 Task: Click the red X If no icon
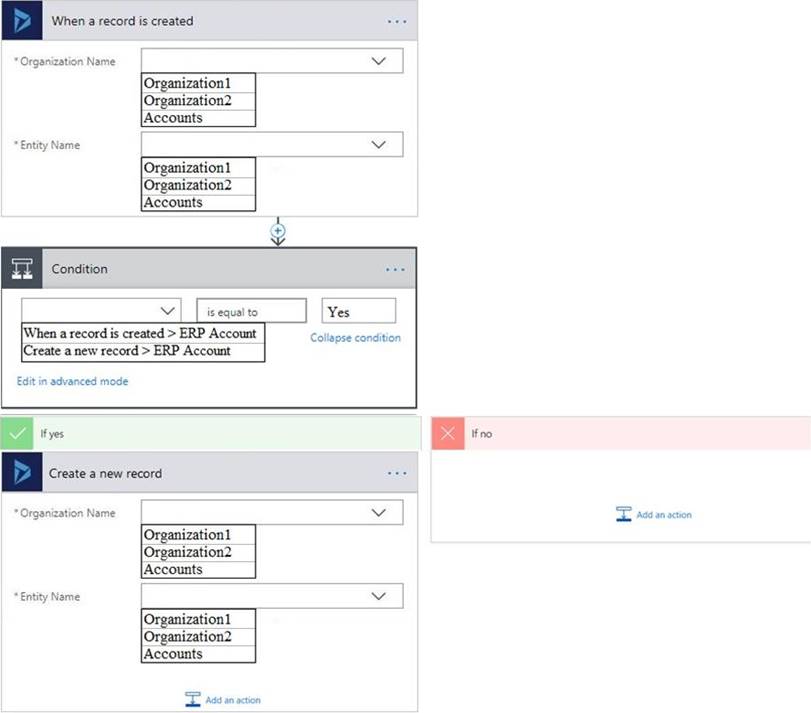[448, 434]
